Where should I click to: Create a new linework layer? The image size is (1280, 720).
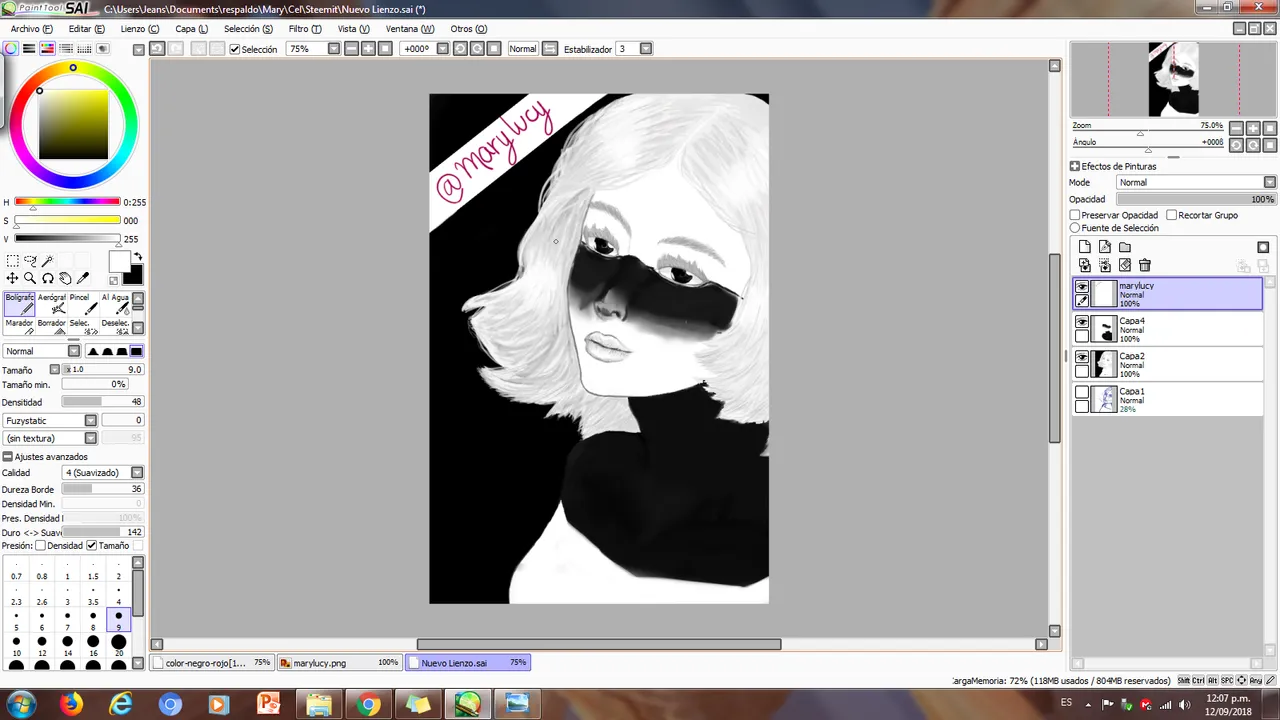1104,247
